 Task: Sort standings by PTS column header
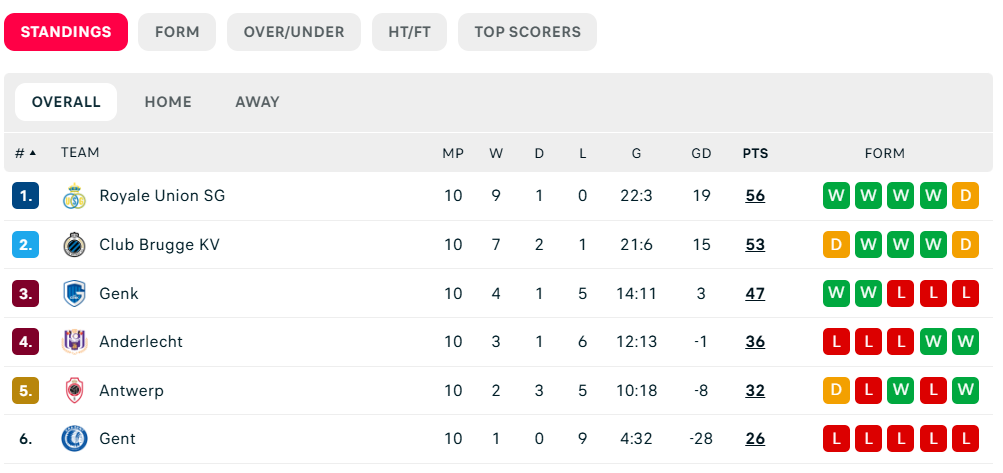[755, 153]
